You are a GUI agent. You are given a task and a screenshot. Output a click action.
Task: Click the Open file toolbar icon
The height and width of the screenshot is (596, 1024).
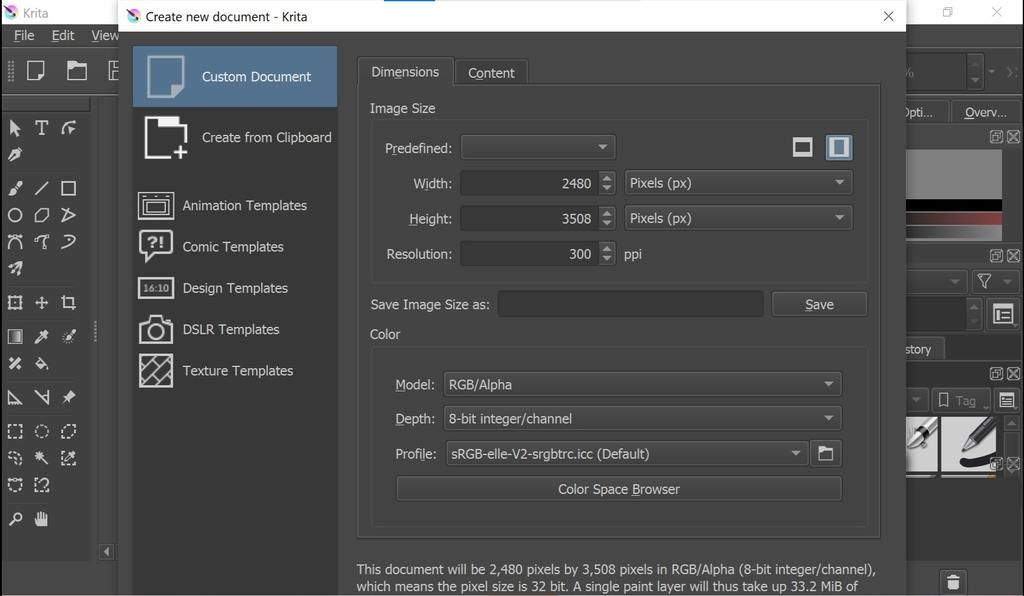(76, 70)
